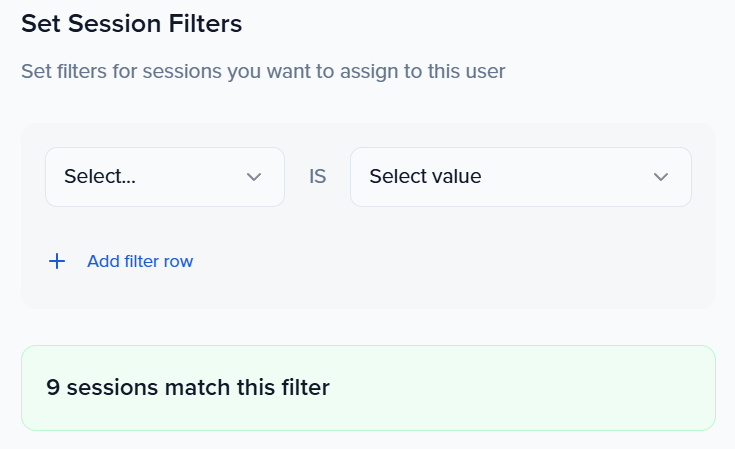Click the IS operator label
Viewport: 735px width, 449px height.
[x=318, y=177]
